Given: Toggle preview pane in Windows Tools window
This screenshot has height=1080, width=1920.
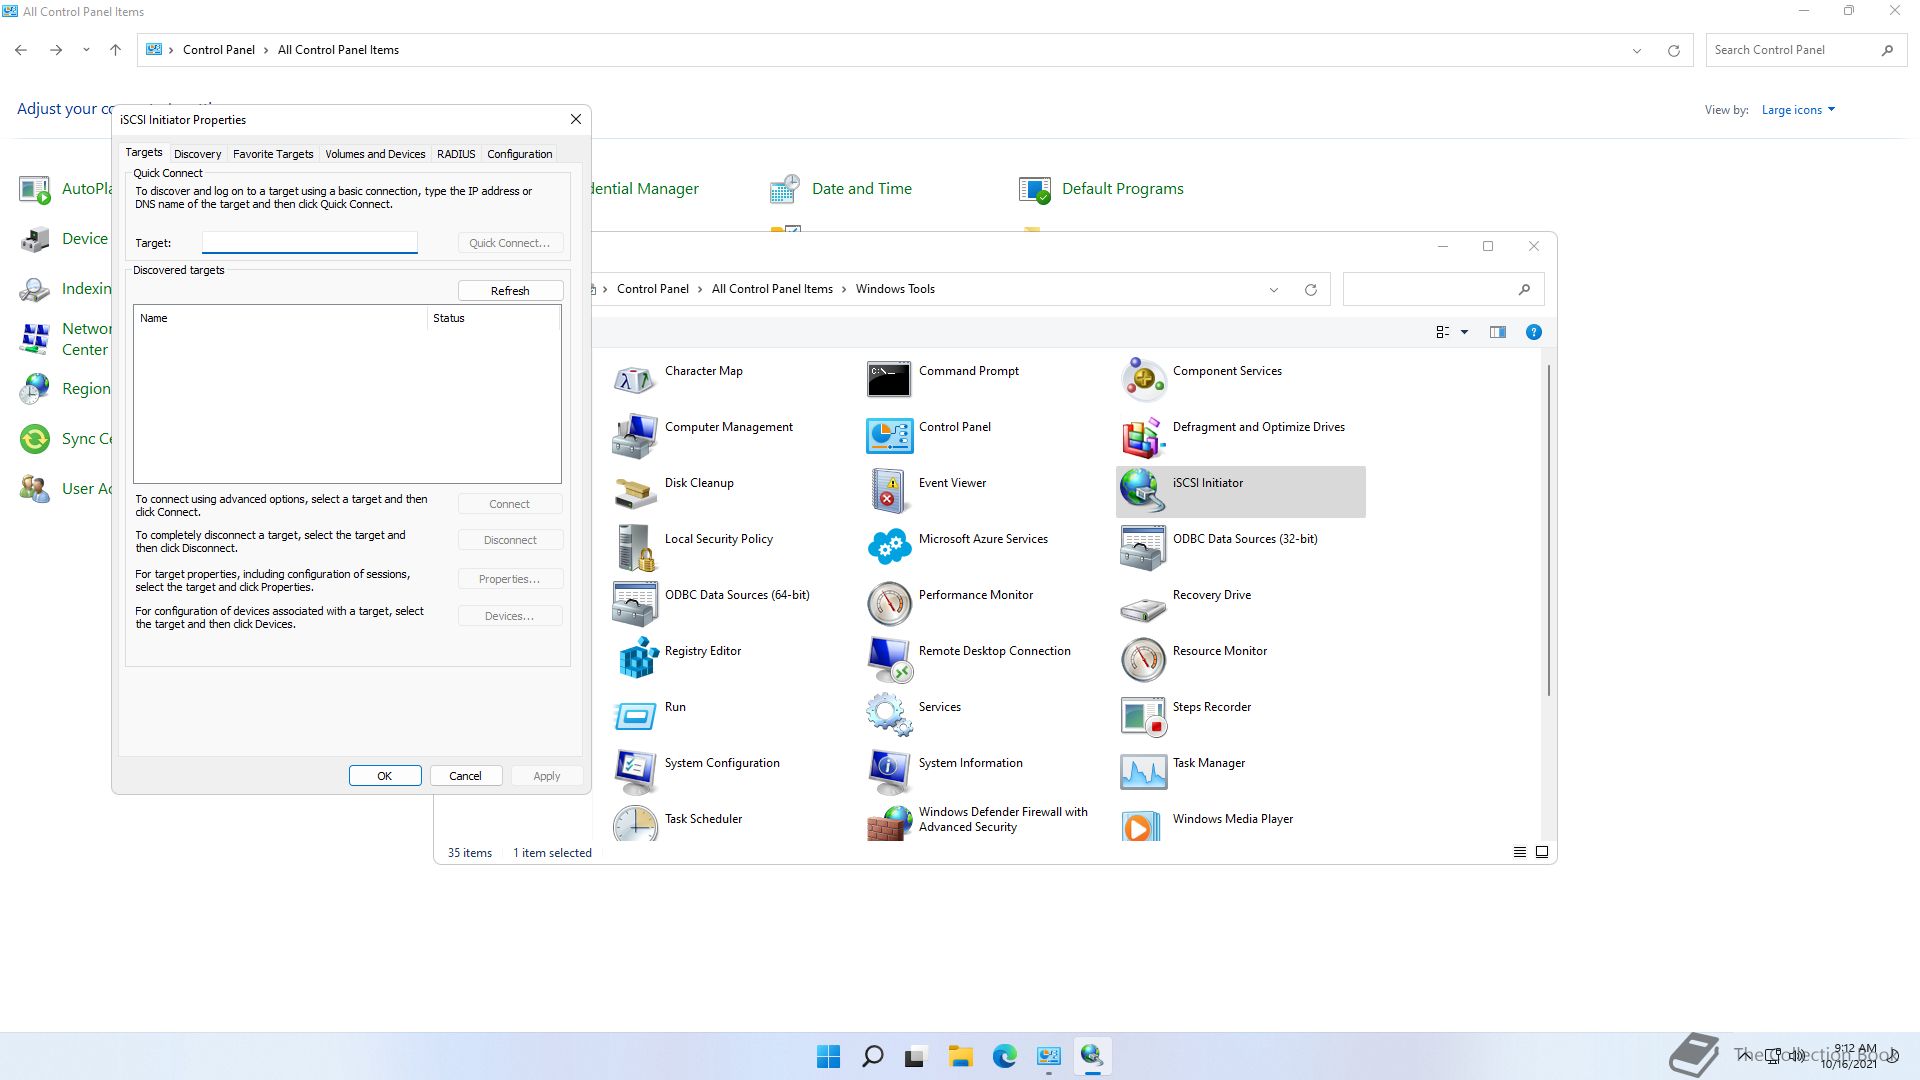Looking at the screenshot, I should (x=1497, y=332).
